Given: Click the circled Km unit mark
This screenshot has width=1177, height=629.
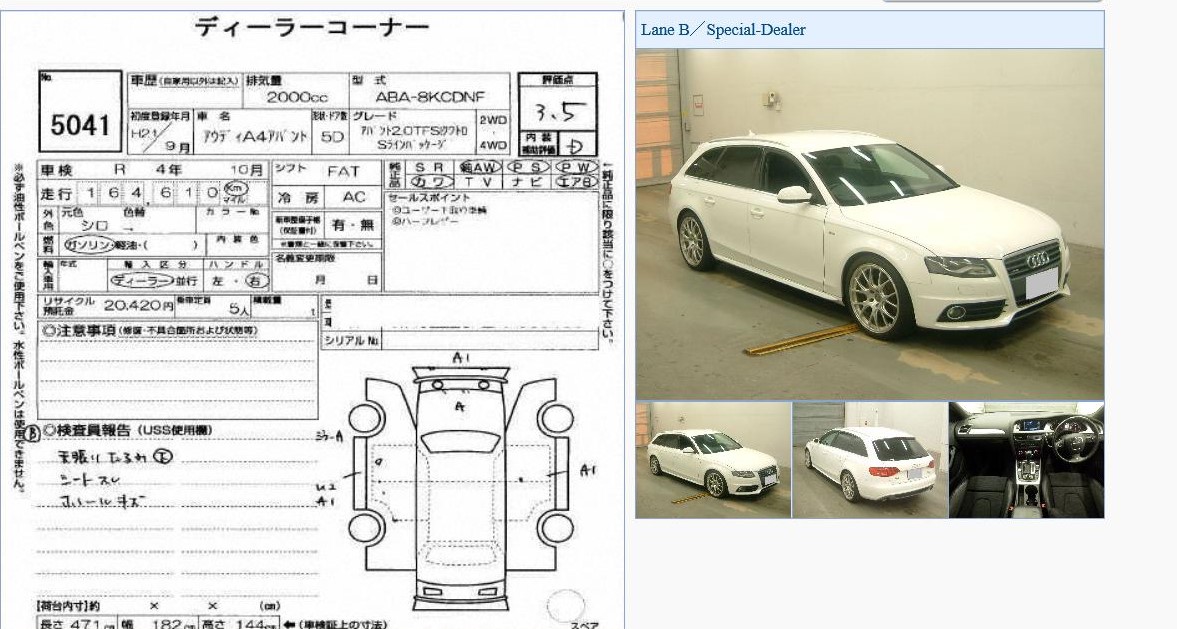Looking at the screenshot, I should point(235,189).
